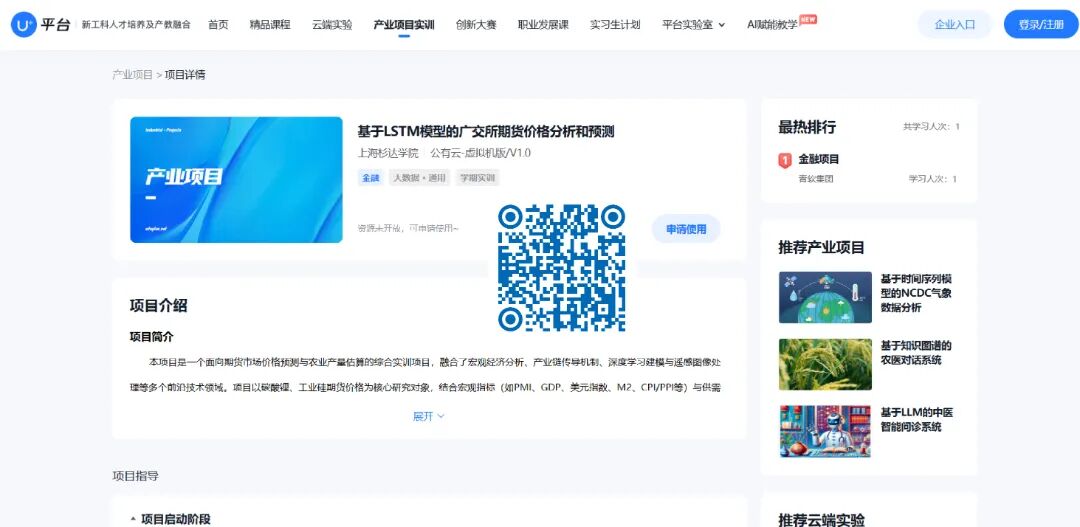
Task: Open 基于LLM的中医智能问诊系统 link
Action: tap(917, 420)
